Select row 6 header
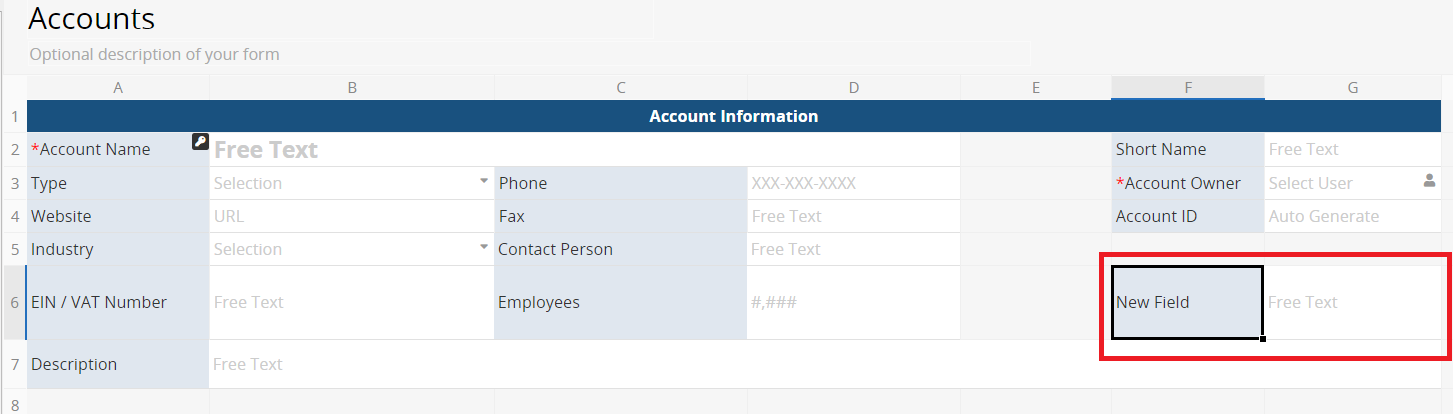Viewport: 1453px width, 414px height. coord(14,302)
